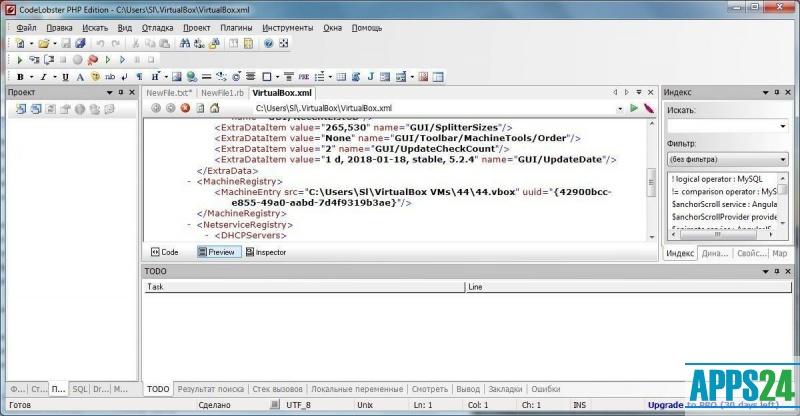Open the Файл menu
Viewport: 800px width, 416px height.
pyautogui.click(x=26, y=28)
